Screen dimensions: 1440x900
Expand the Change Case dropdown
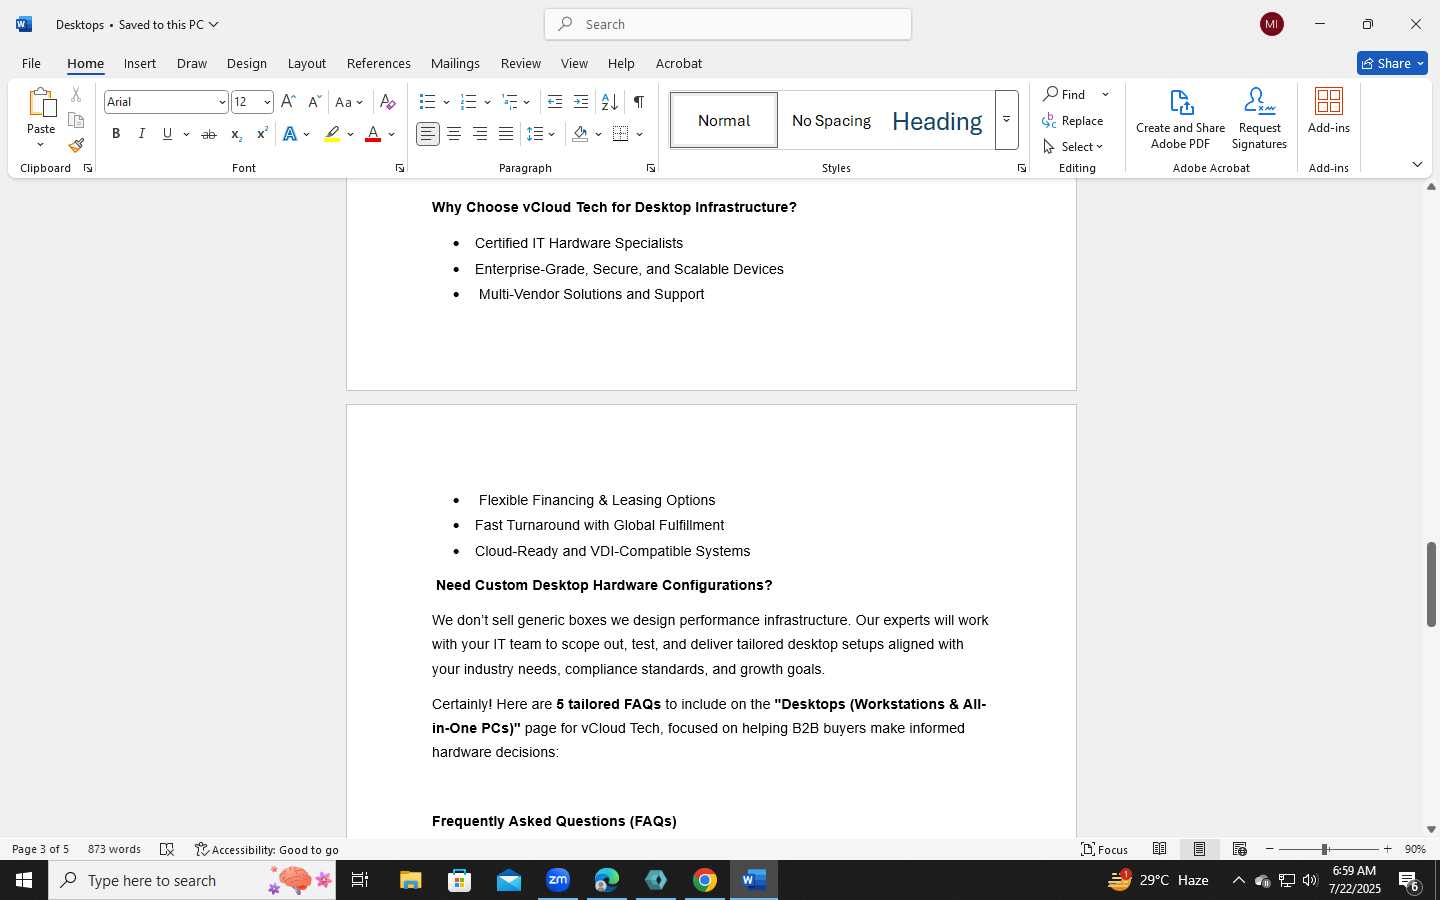pyautogui.click(x=360, y=102)
